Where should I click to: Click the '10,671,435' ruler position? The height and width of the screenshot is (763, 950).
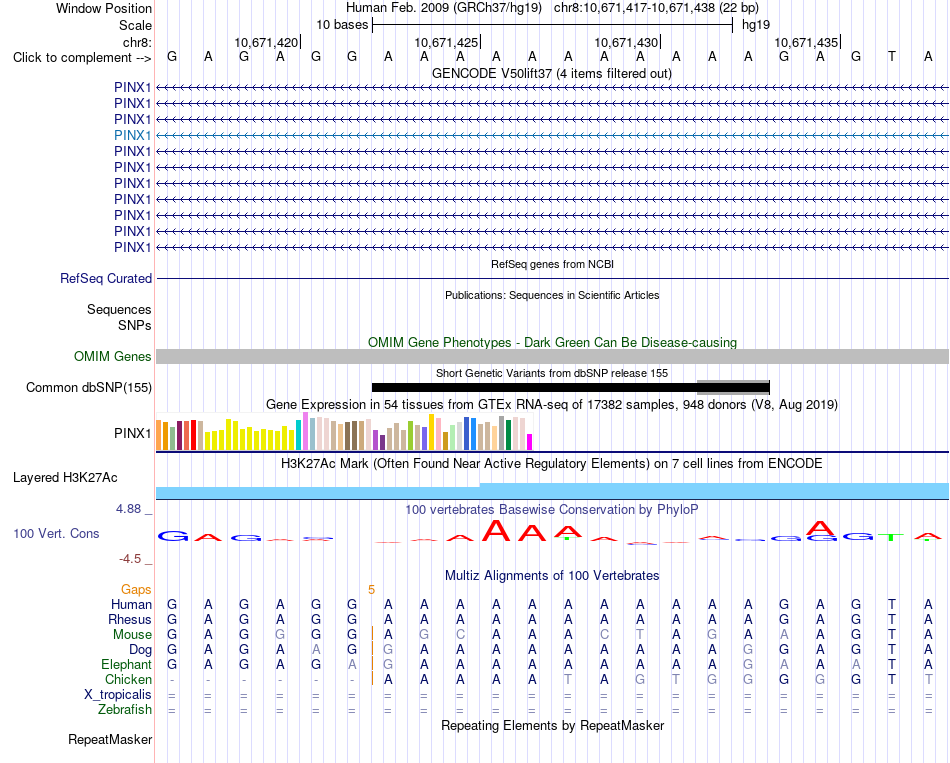point(806,42)
